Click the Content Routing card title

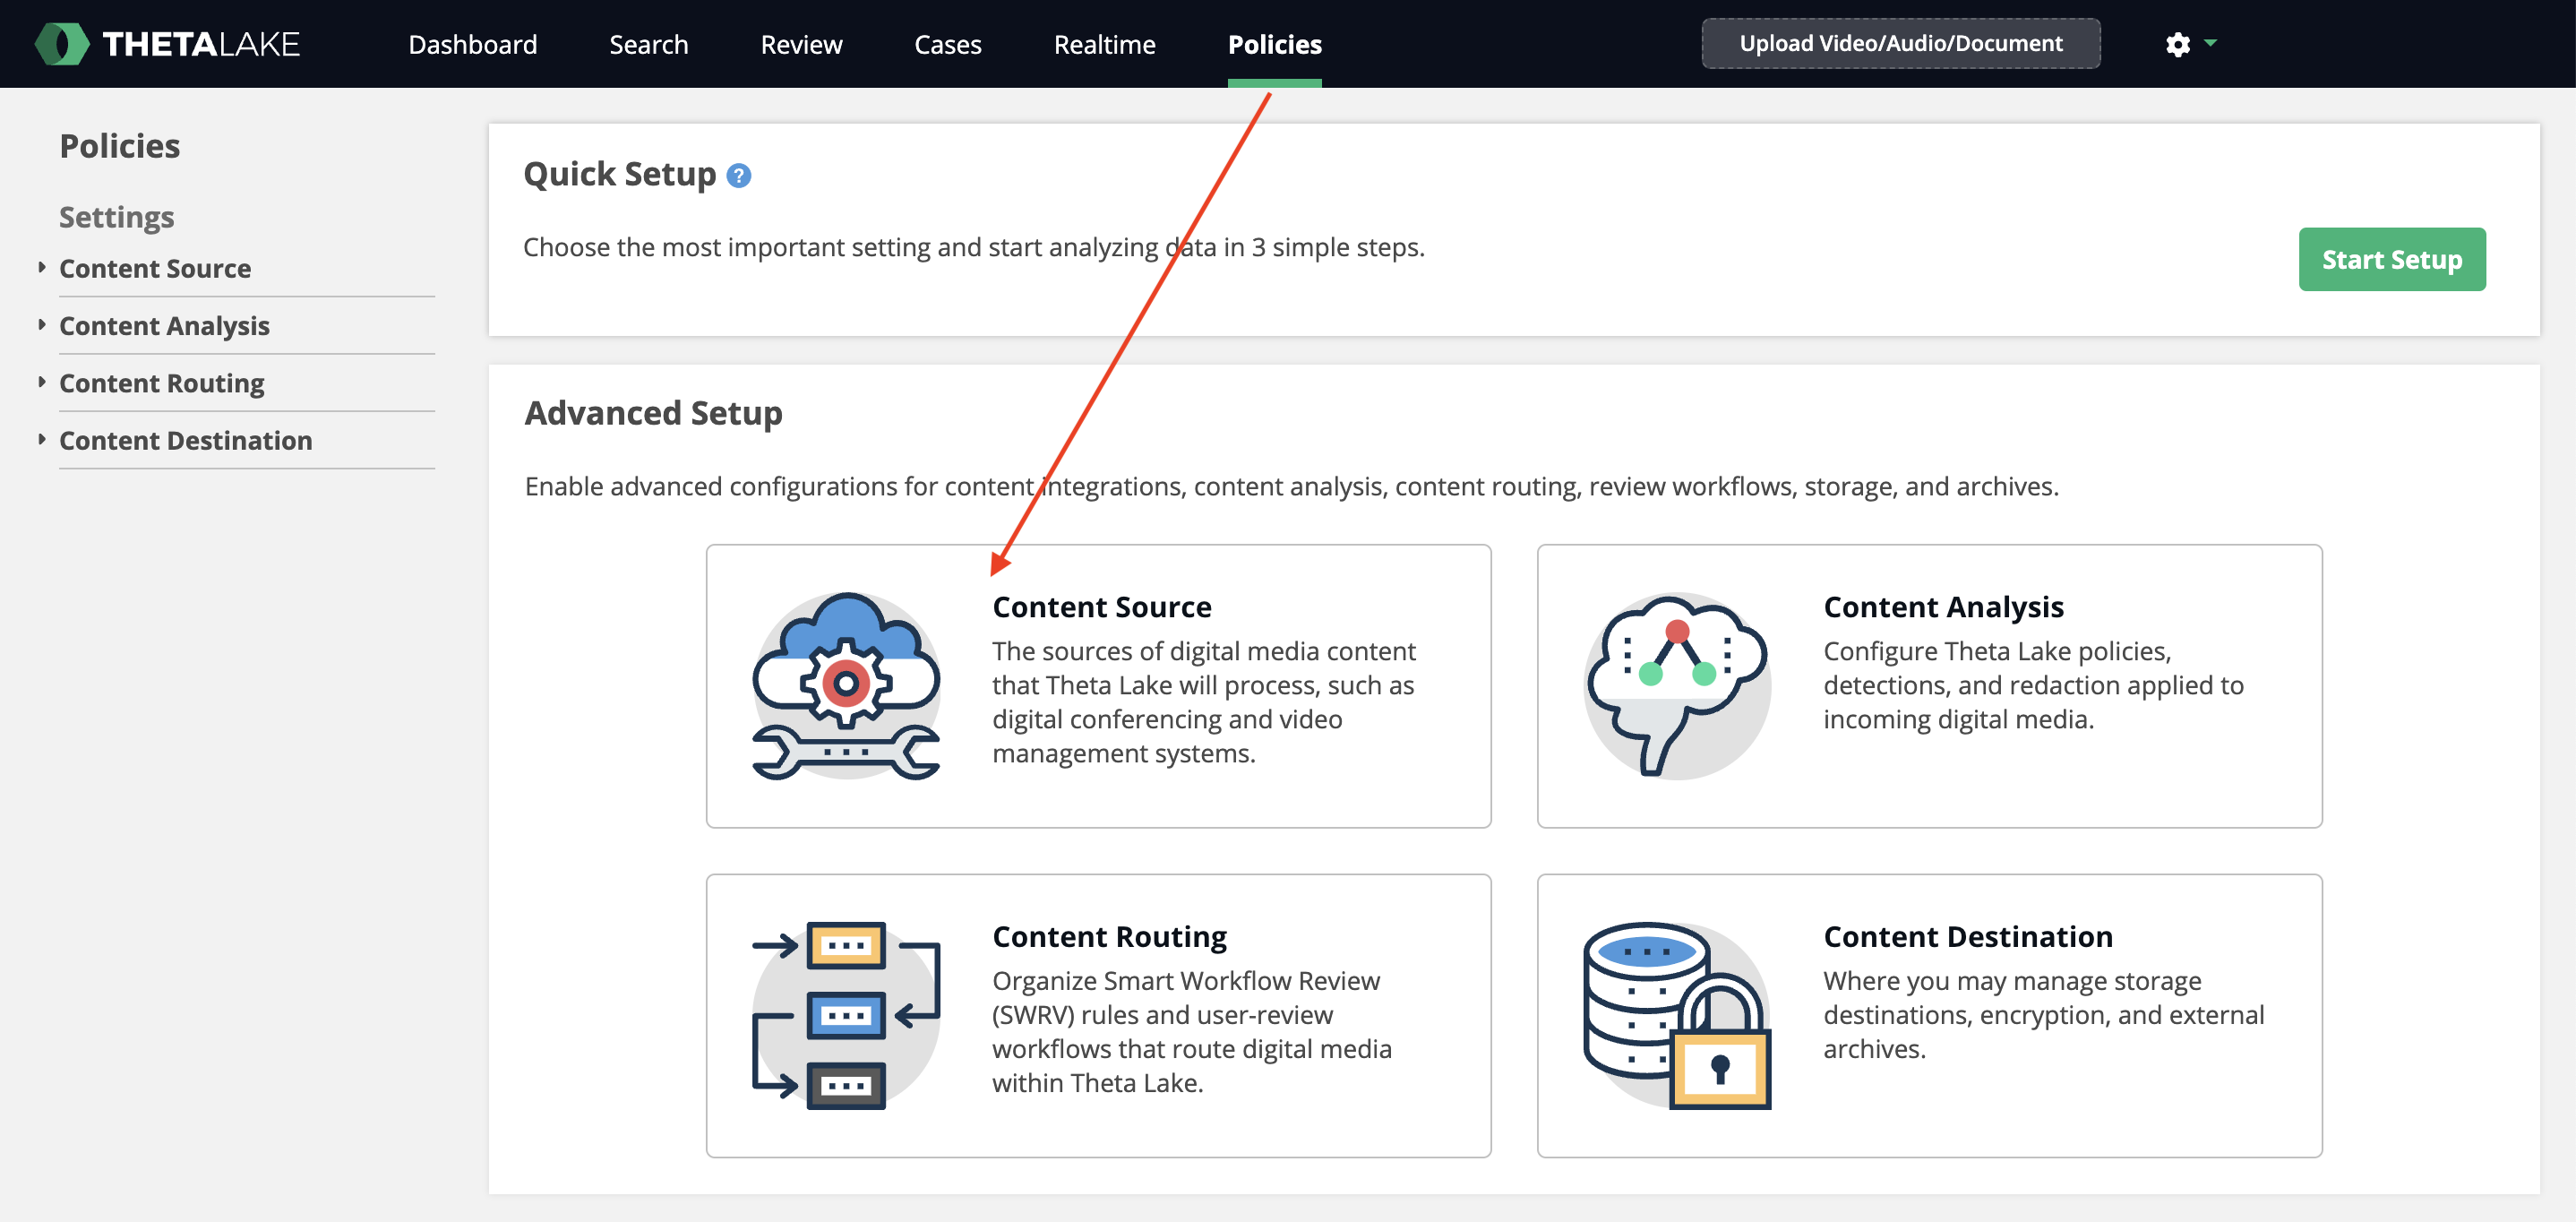(x=1109, y=937)
